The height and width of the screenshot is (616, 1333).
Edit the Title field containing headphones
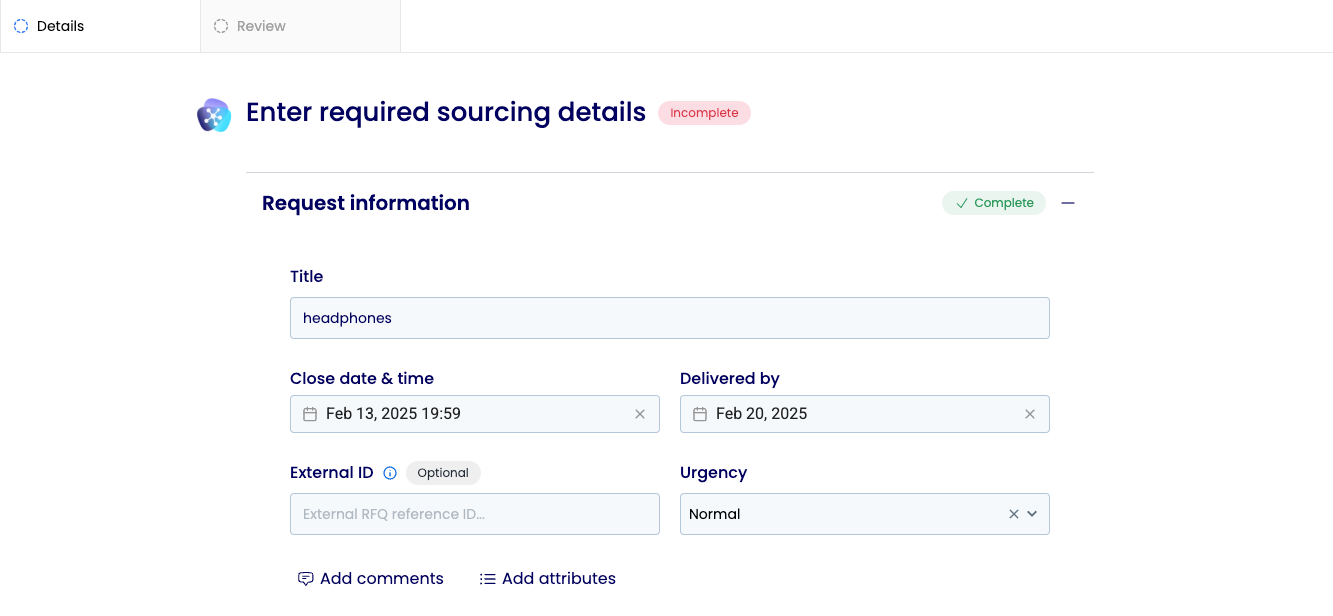[x=670, y=318]
